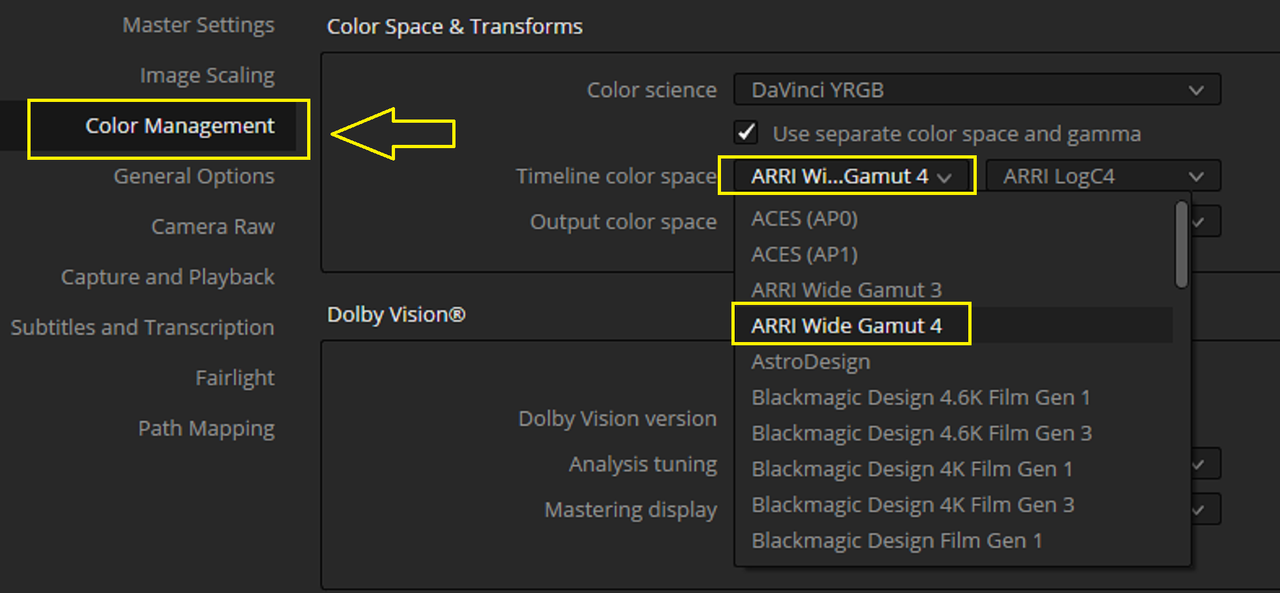The width and height of the screenshot is (1280, 593).
Task: Select Image Scaling in the sidebar
Action: [x=207, y=76]
